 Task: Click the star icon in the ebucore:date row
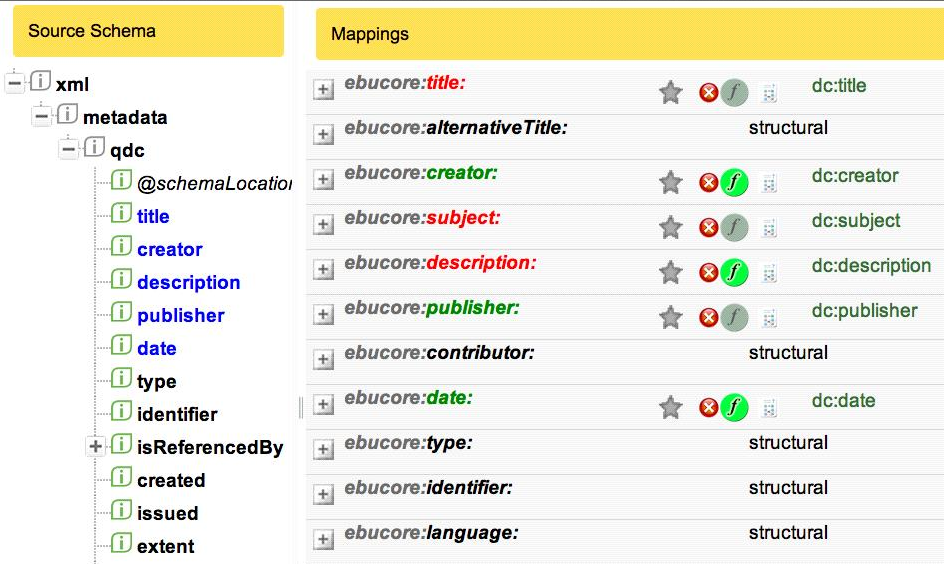coord(670,408)
